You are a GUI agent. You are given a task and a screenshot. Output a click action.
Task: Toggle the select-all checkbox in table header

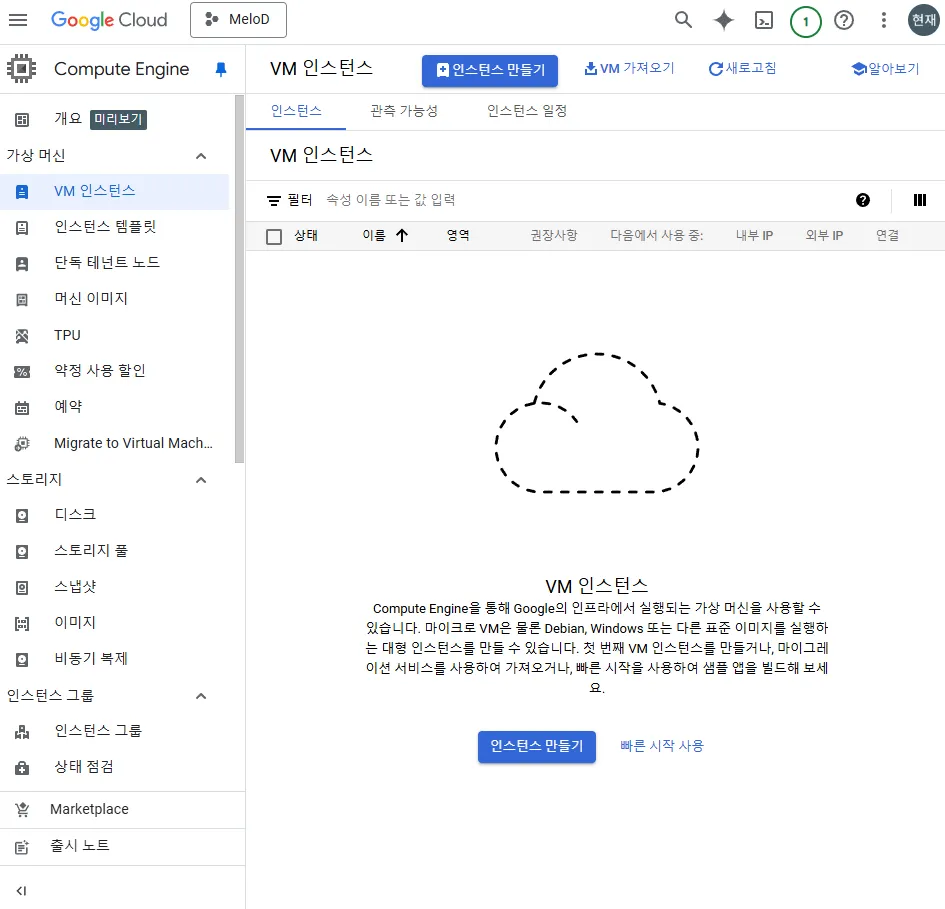[x=274, y=236]
